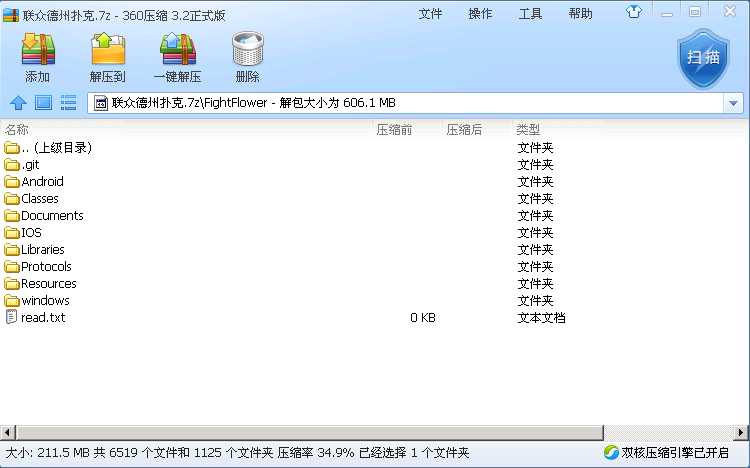This screenshot has height=468, width=750.
Task: Click the 一键解压 (One-click extract) icon
Action: pyautogui.click(x=178, y=49)
